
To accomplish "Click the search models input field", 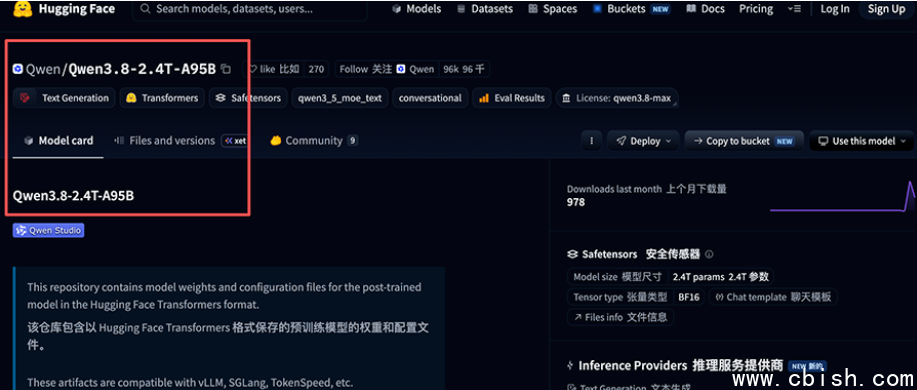I will pyautogui.click(x=250, y=9).
